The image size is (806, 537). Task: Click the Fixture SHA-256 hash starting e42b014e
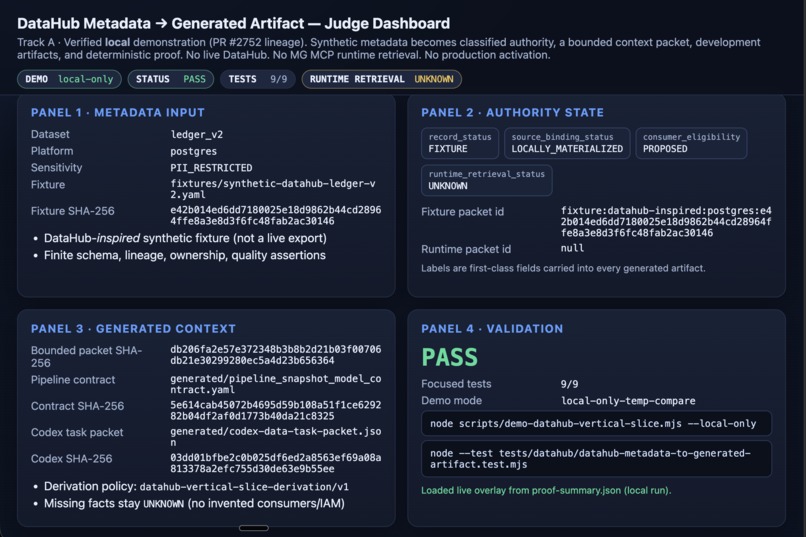pos(276,215)
